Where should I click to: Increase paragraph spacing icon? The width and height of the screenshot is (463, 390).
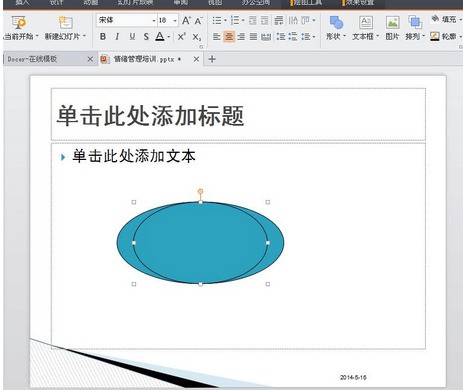tap(281, 36)
